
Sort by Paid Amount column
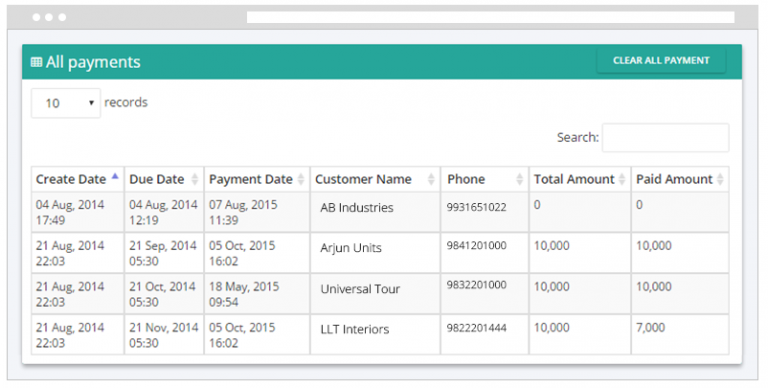coord(680,179)
